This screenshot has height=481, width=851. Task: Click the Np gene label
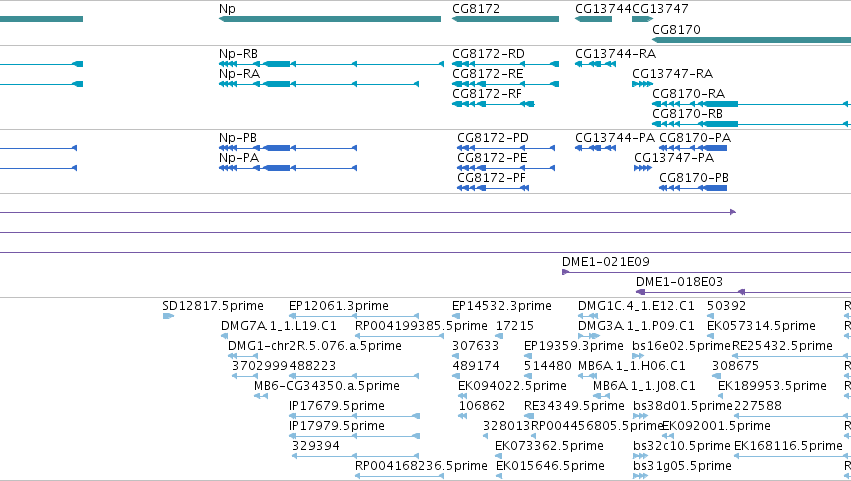pyautogui.click(x=227, y=9)
